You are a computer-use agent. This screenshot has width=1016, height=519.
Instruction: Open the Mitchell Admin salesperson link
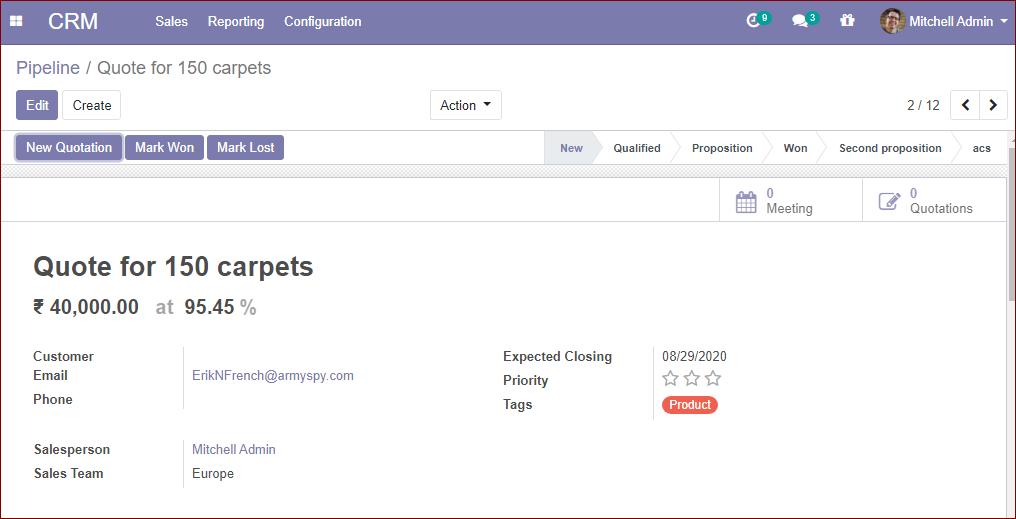[x=234, y=449]
